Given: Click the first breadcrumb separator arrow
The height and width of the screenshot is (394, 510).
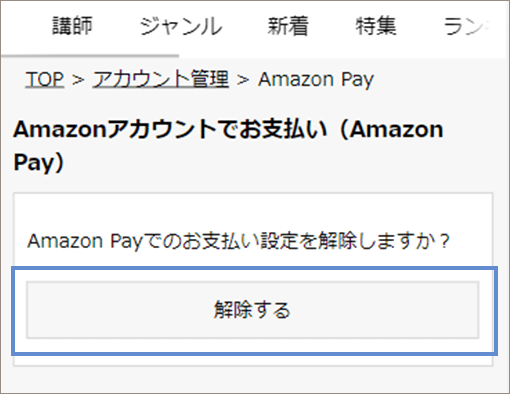Looking at the screenshot, I should click(78, 80).
